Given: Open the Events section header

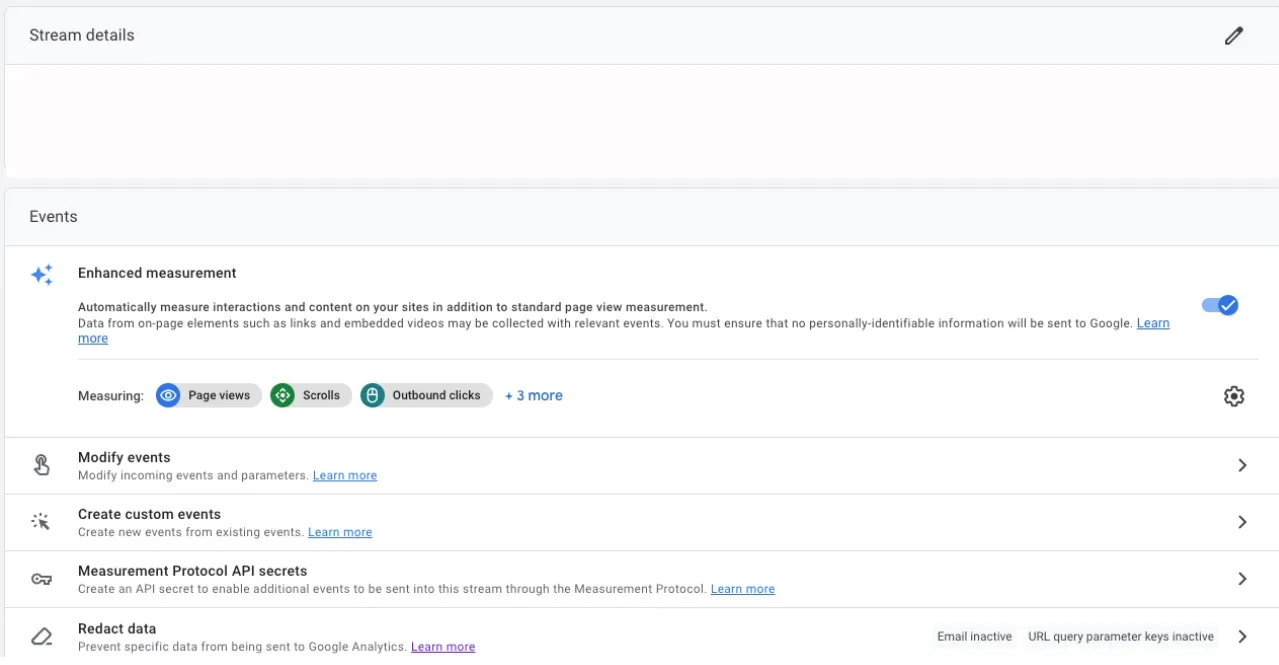Looking at the screenshot, I should pos(52,216).
